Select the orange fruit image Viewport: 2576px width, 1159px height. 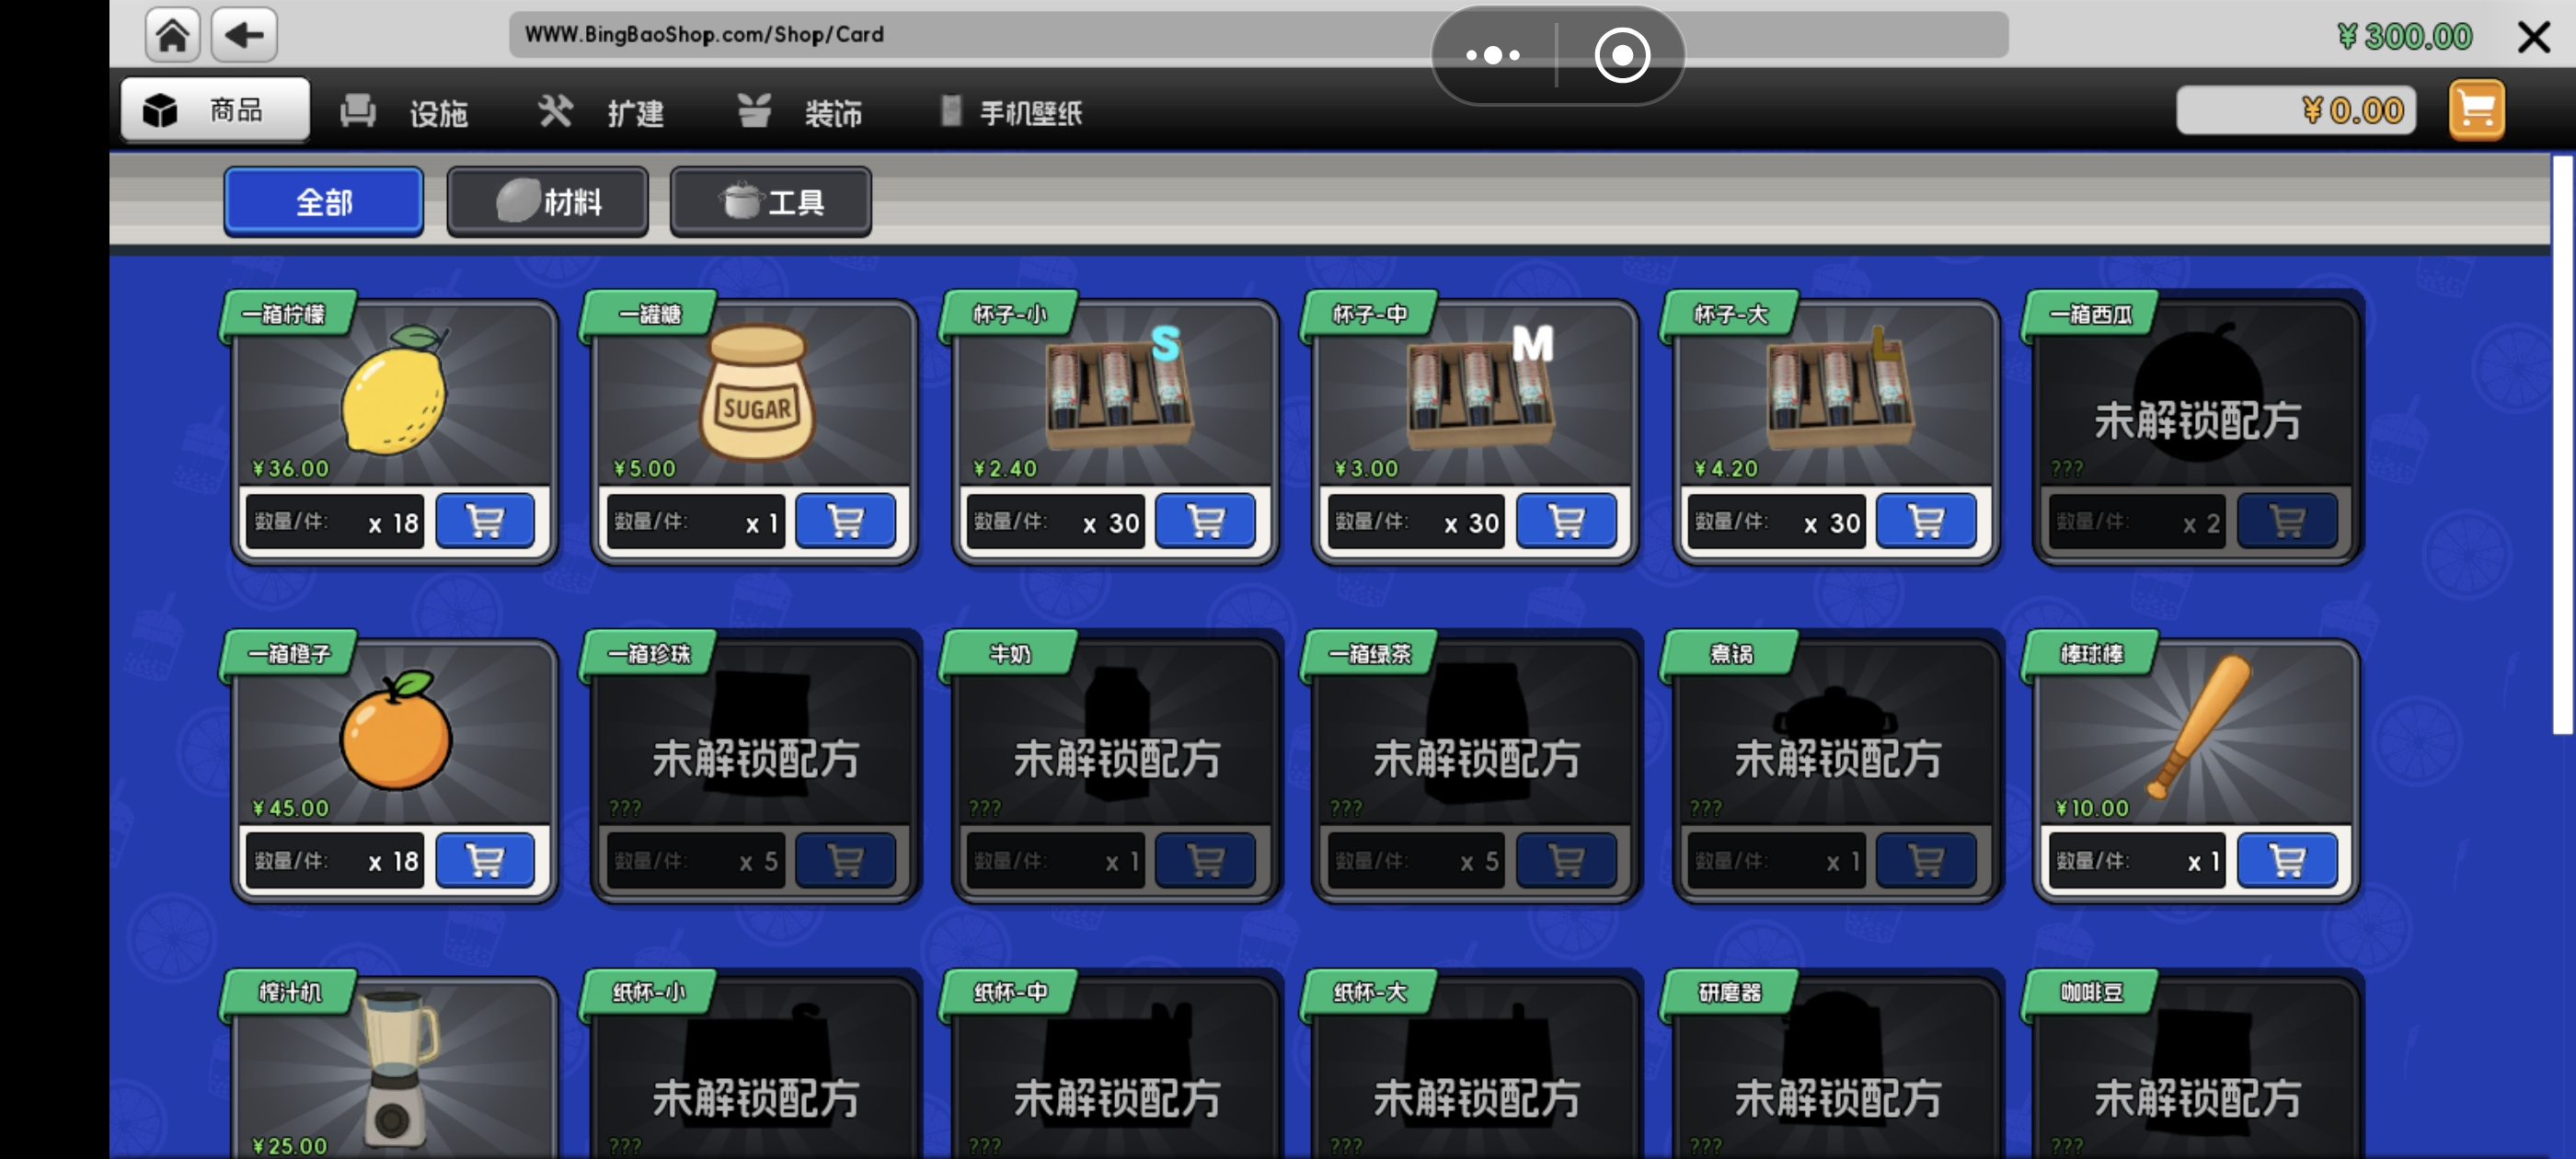tap(396, 730)
